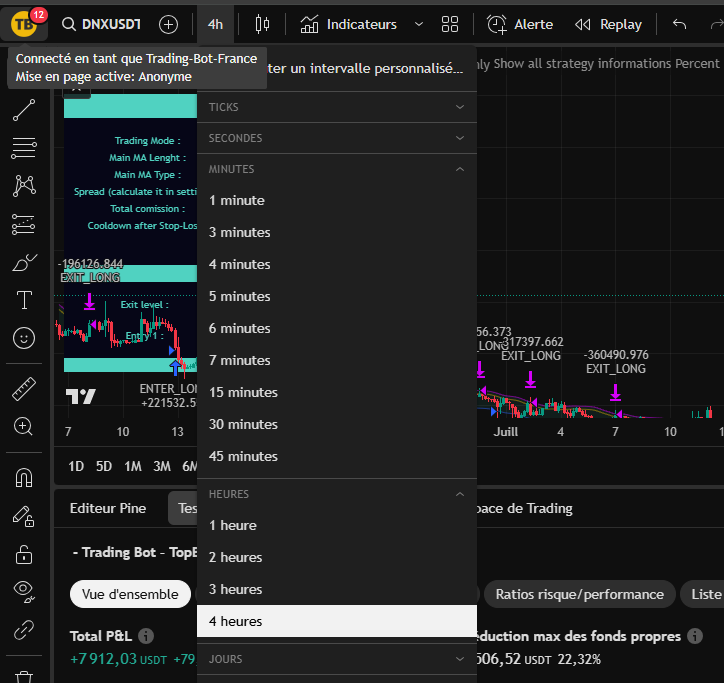Click the DNXUSDT symbol search field
The width and height of the screenshot is (724, 683).
pyautogui.click(x=101, y=24)
